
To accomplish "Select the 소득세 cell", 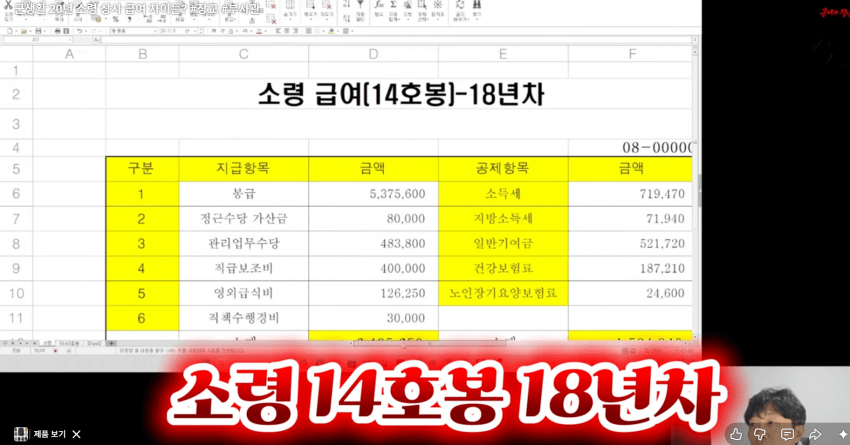I will coord(503,194).
